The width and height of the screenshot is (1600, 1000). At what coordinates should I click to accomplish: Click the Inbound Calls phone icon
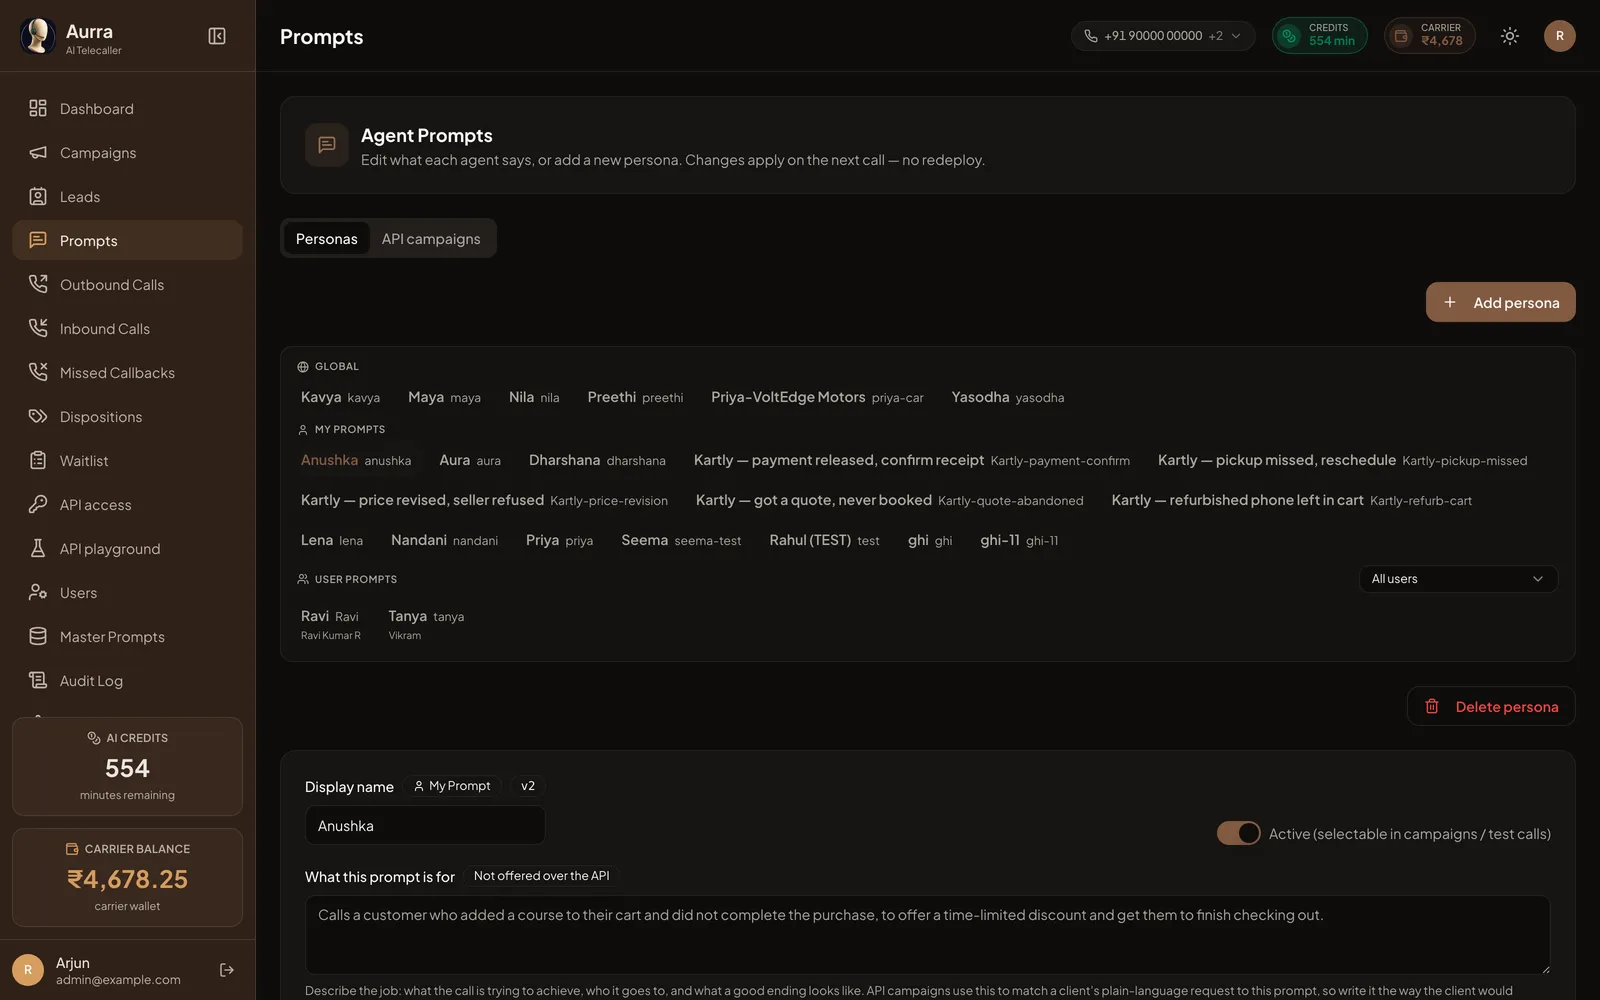click(38, 328)
